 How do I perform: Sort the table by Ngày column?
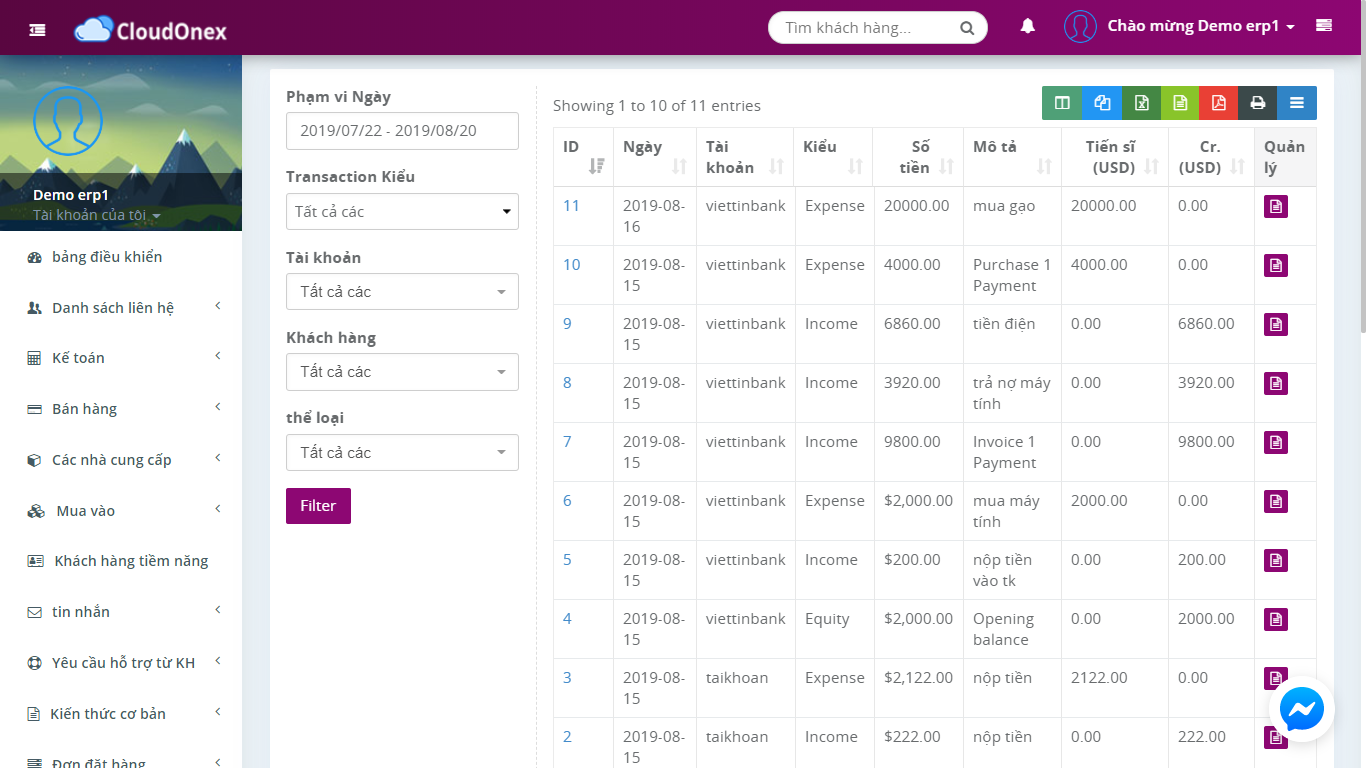pyautogui.click(x=654, y=157)
